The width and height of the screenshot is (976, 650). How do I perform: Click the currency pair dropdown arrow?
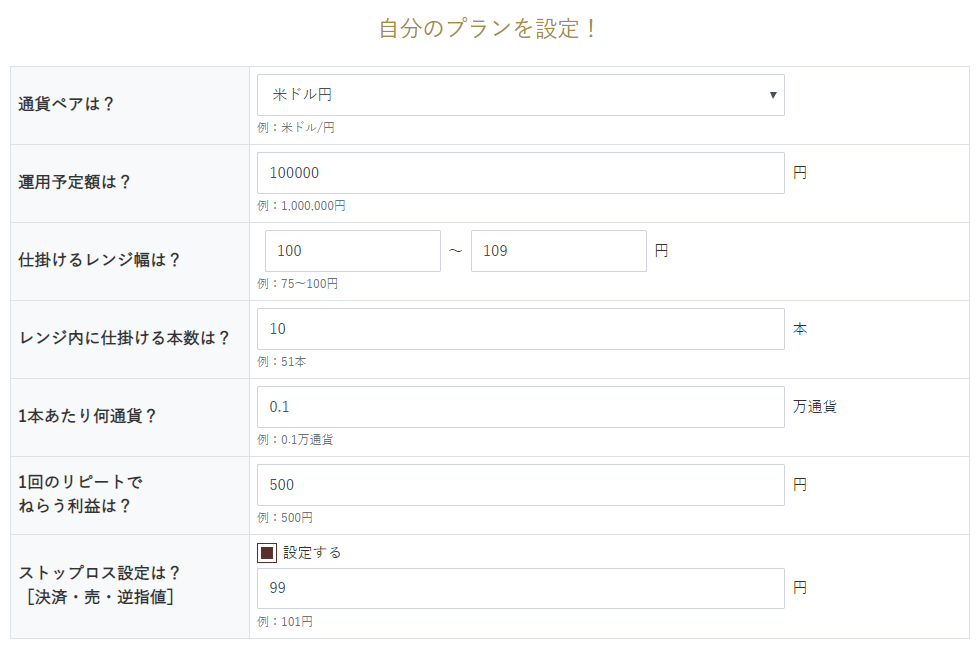773,95
